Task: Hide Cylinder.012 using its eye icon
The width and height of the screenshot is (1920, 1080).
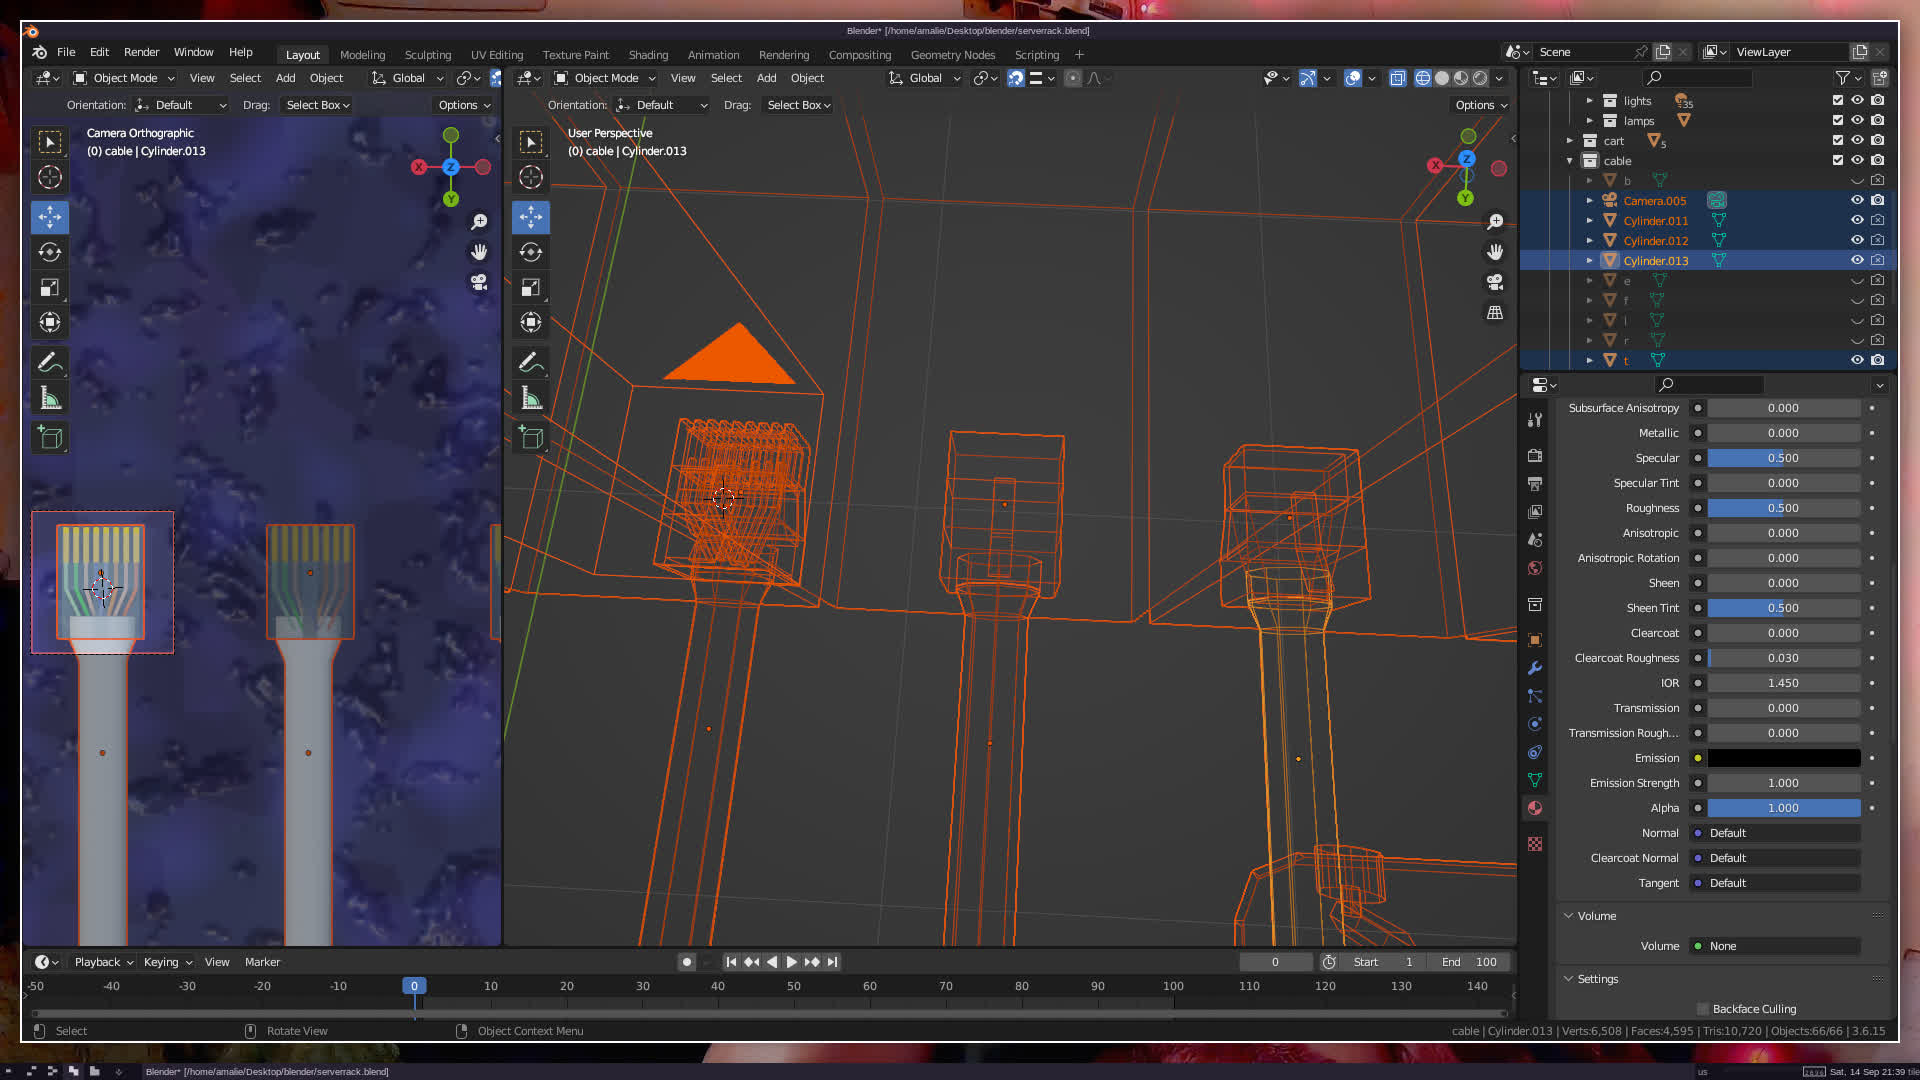Action: click(1857, 240)
